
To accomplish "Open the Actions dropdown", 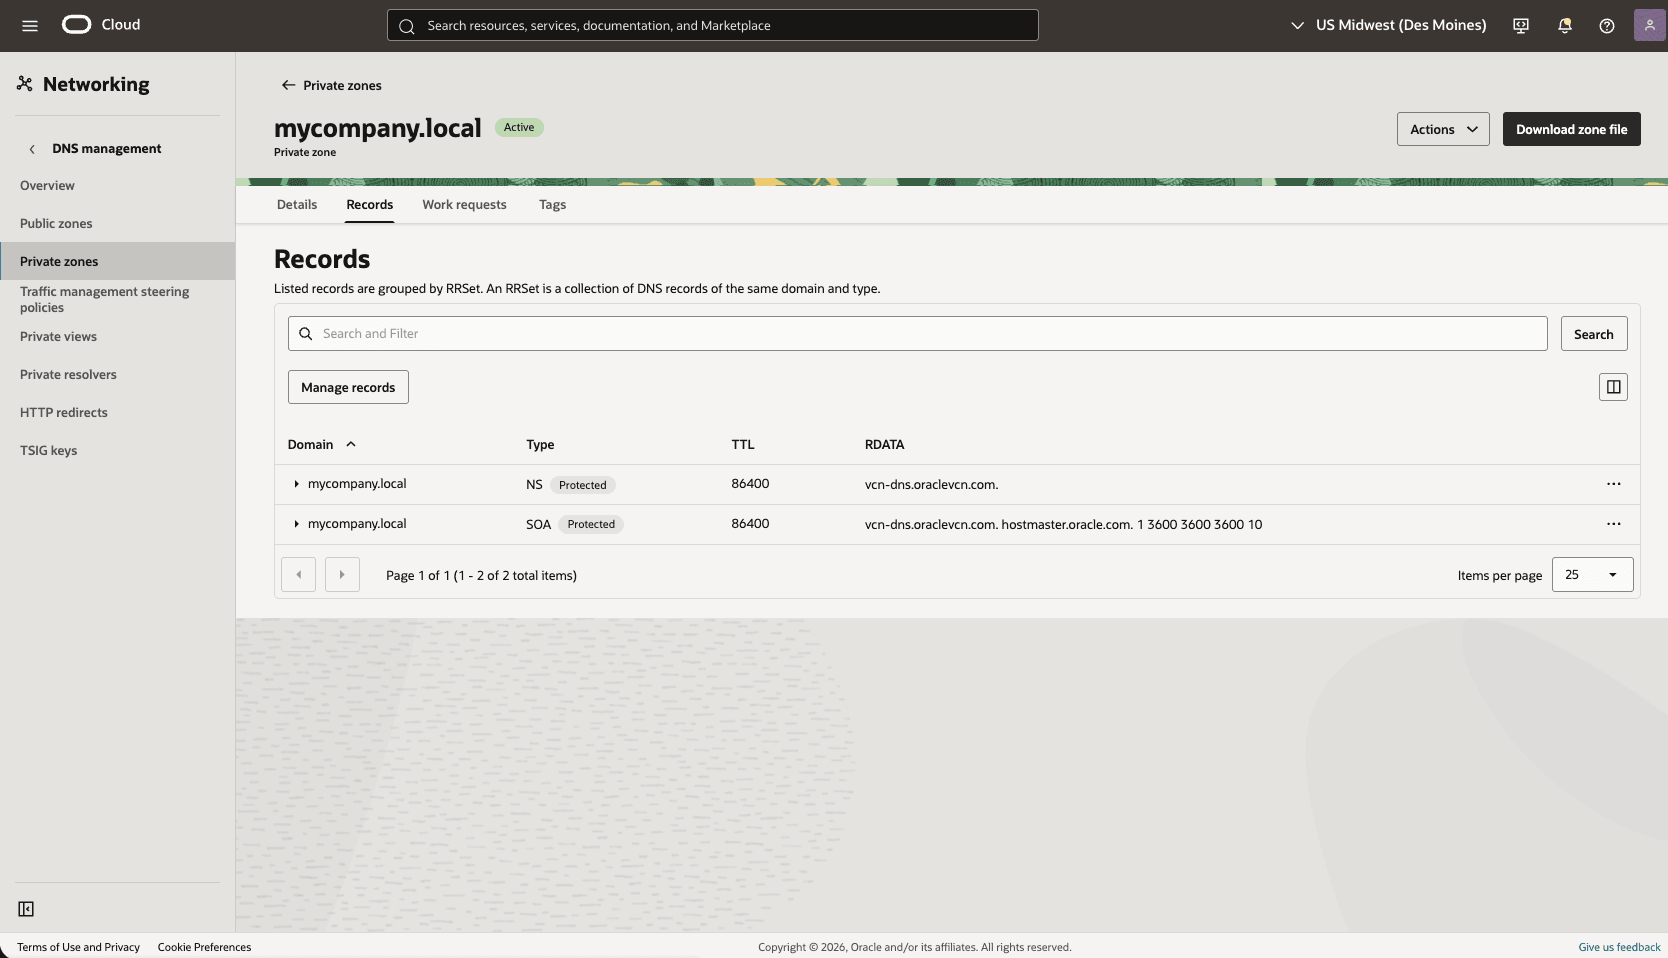I will click(x=1442, y=129).
